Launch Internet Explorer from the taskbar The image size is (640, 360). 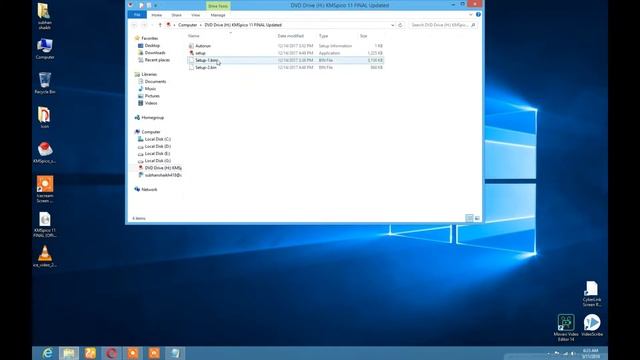coord(48,353)
